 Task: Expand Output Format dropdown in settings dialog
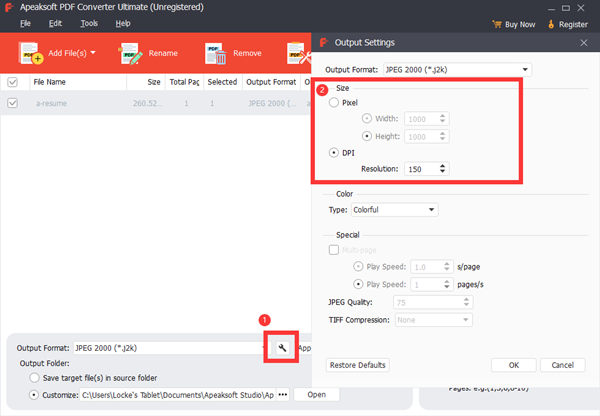(525, 70)
